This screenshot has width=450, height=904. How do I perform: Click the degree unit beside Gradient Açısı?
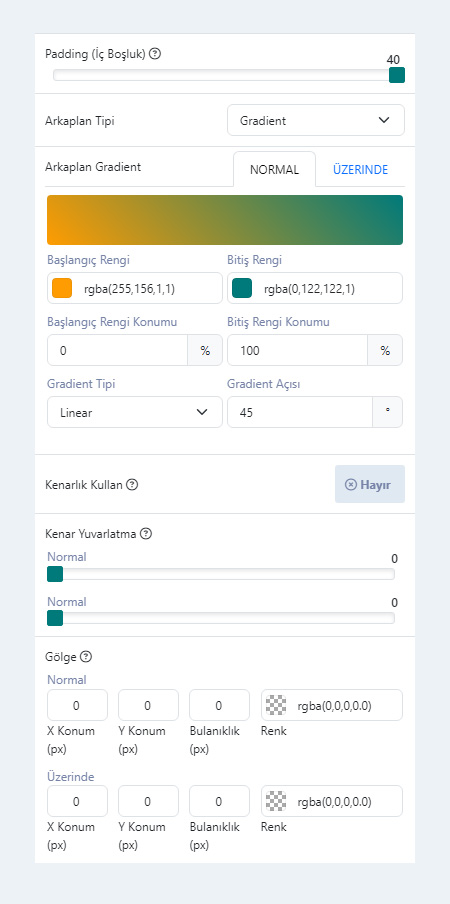(388, 412)
